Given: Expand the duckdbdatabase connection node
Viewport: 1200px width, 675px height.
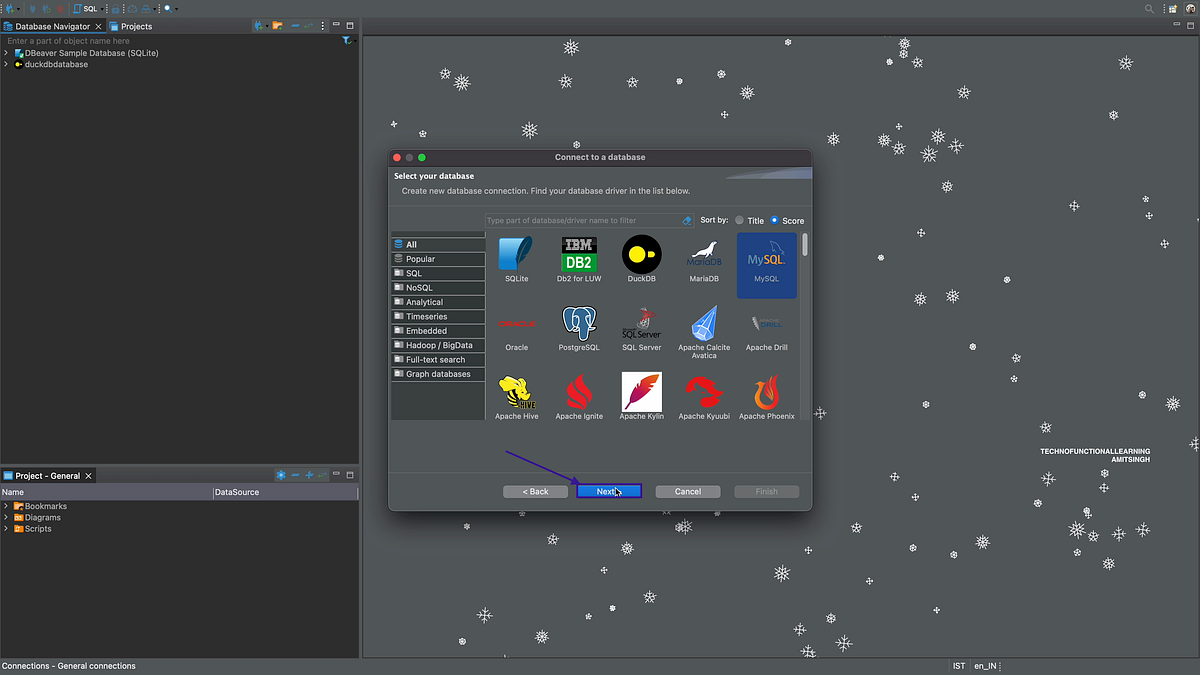Looking at the screenshot, I should point(8,63).
